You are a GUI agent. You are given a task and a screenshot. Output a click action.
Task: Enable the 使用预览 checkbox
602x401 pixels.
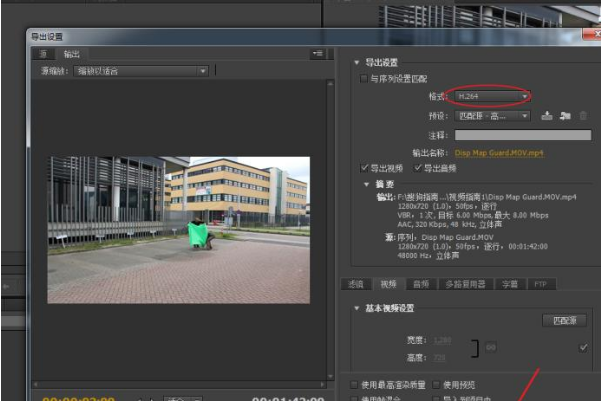click(x=436, y=384)
